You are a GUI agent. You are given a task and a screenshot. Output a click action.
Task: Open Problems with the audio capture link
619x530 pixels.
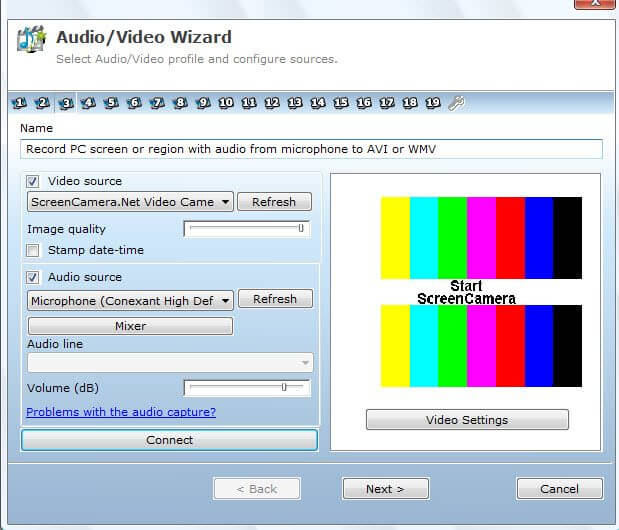(121, 412)
